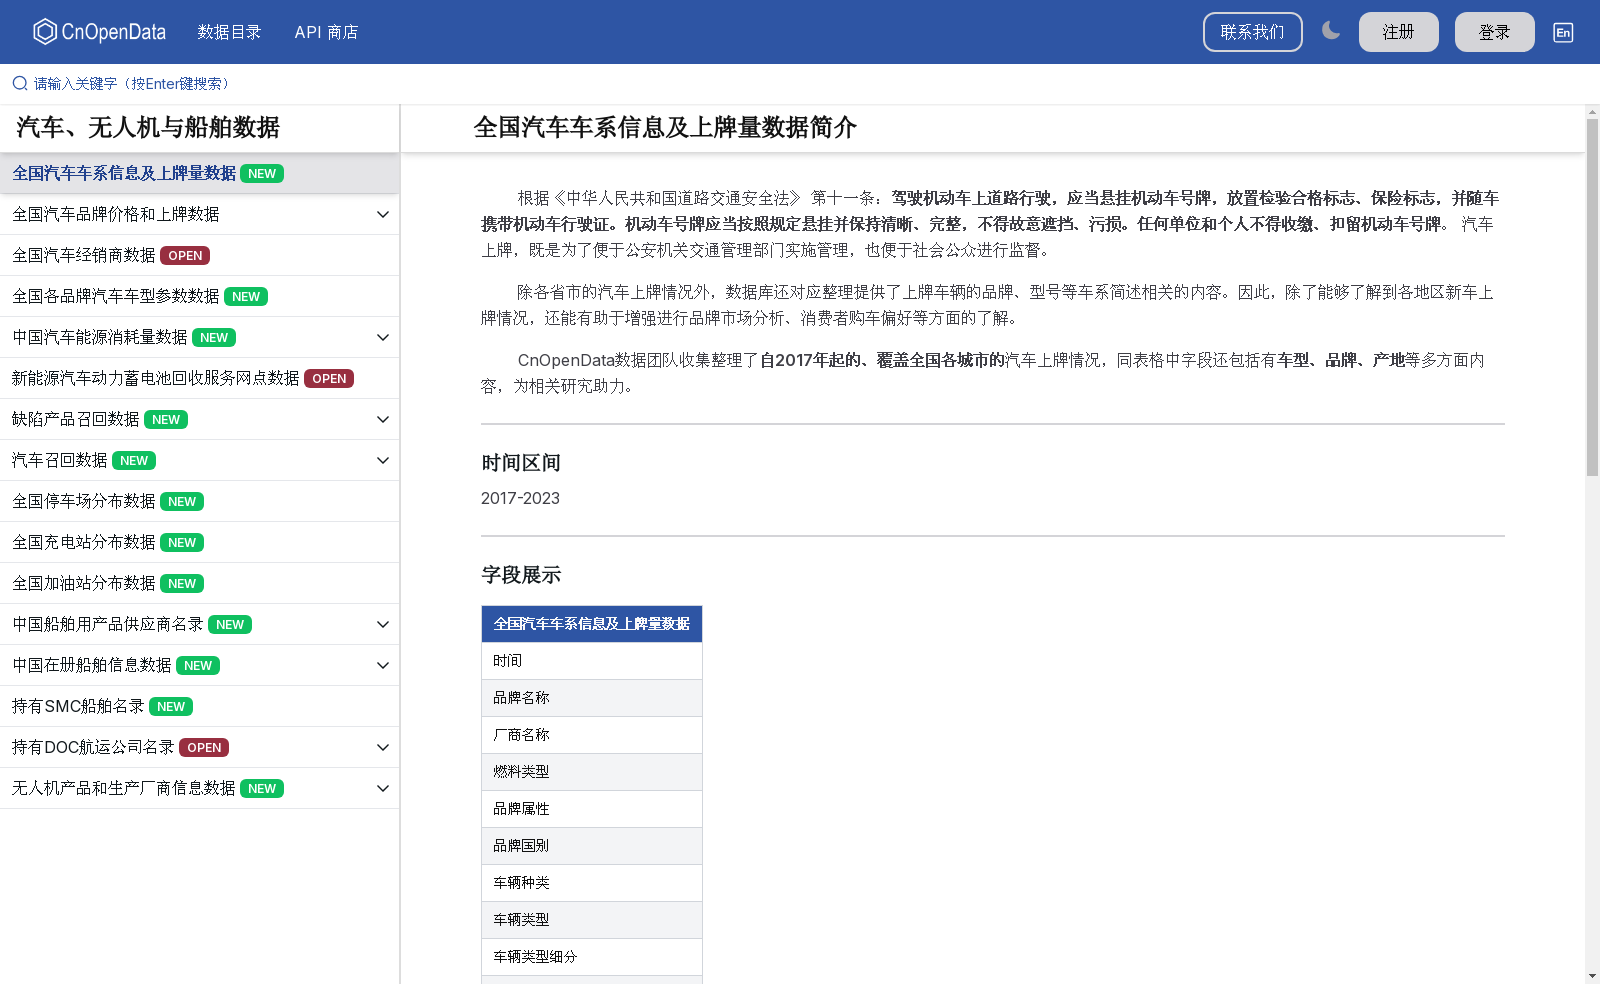The image size is (1600, 1000).
Task: Click the 全国汽车车系信息及上牌量数据简介 title
Action: (665, 128)
